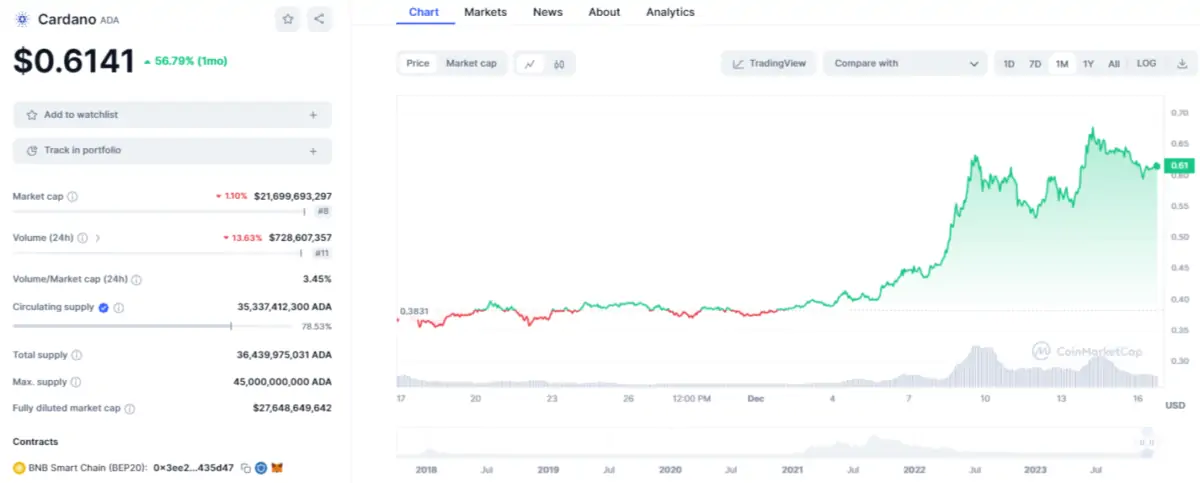Screen dimensions: 1200x483
Task: Switch to the line chart view icon
Action: pyautogui.click(x=530, y=63)
